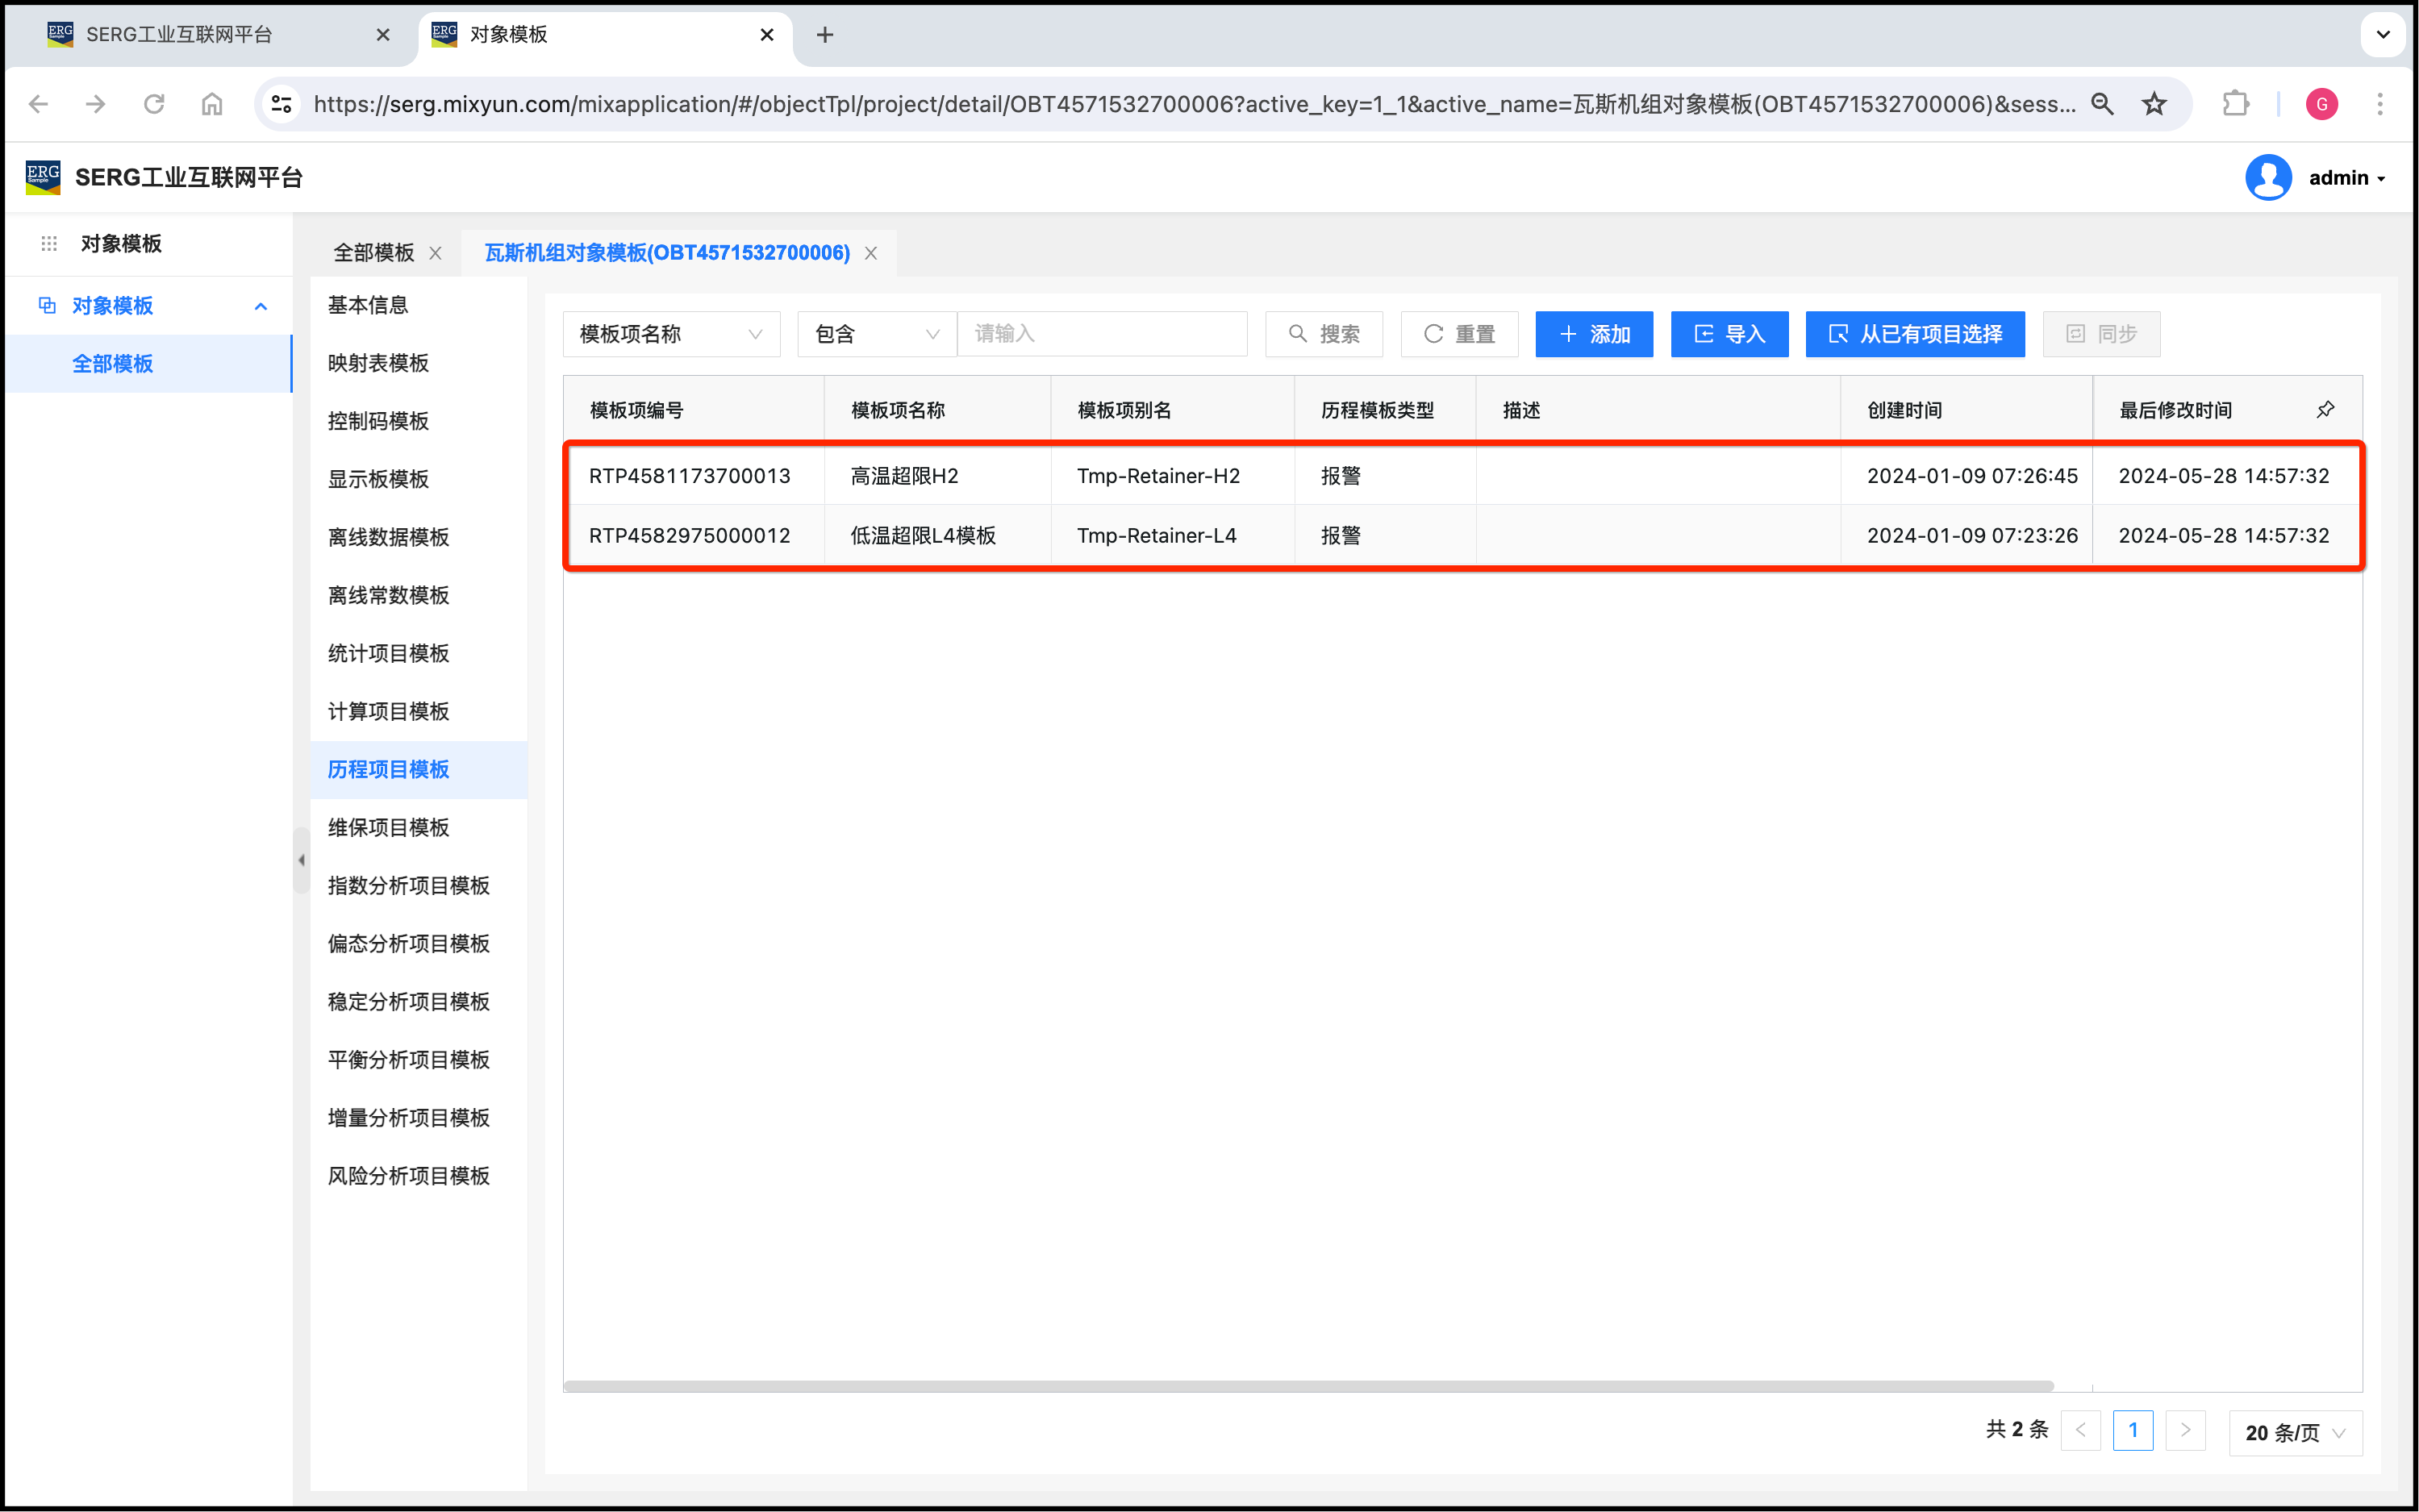The image size is (2419, 1512).
Task: Open the 包含 condition dropdown
Action: [x=876, y=334]
